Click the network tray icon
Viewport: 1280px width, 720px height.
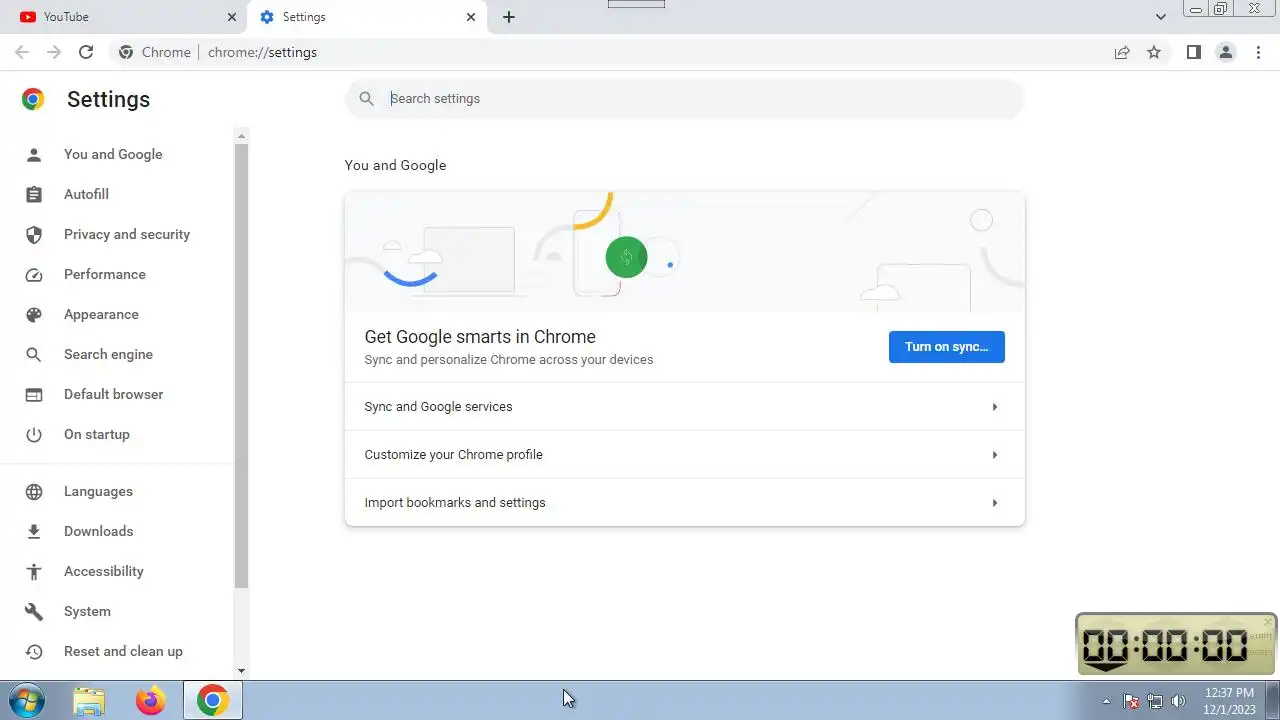pyautogui.click(x=1155, y=701)
